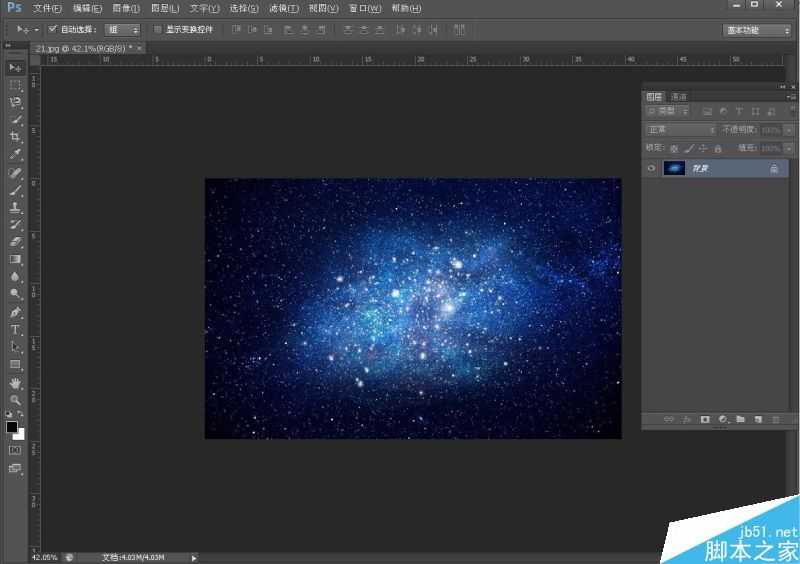This screenshot has height=564, width=800.
Task: Open the 文件(F) menu
Action: pos(47,8)
